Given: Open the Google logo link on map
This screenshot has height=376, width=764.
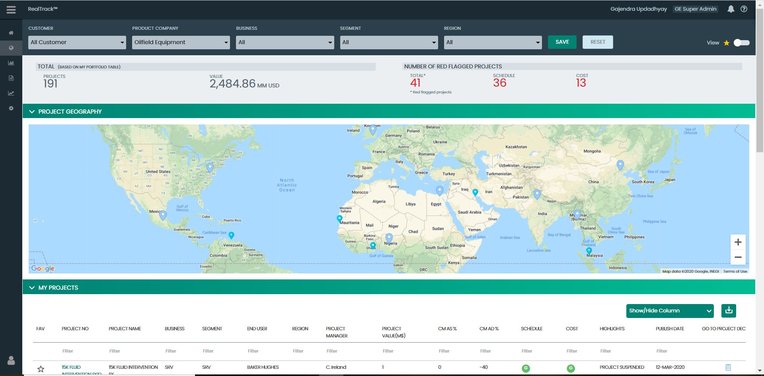Looking at the screenshot, I should tap(42, 268).
